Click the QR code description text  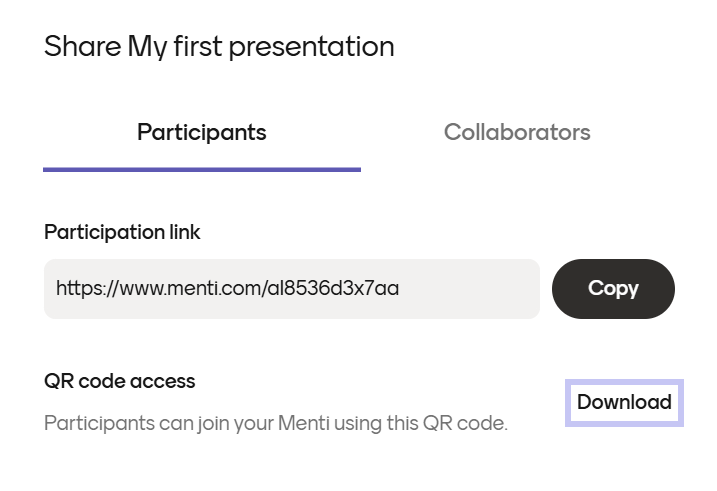coord(276,423)
